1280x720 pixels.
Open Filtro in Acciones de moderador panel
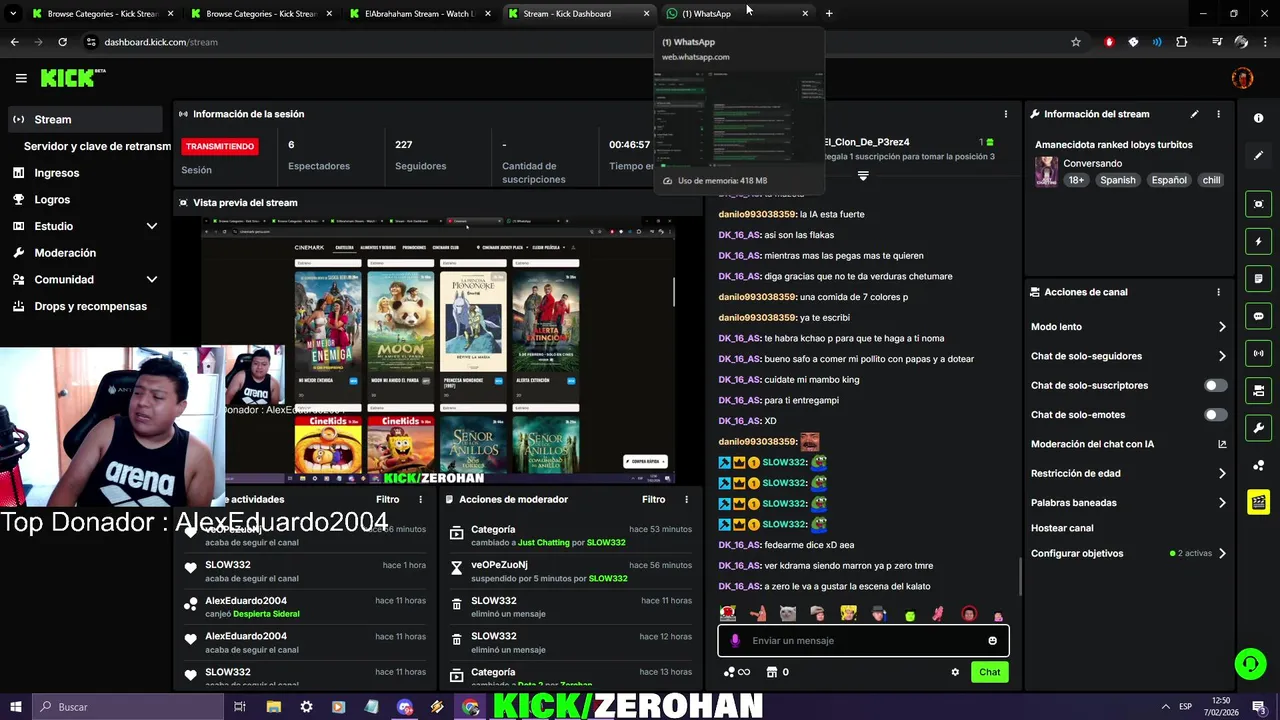[x=653, y=499]
